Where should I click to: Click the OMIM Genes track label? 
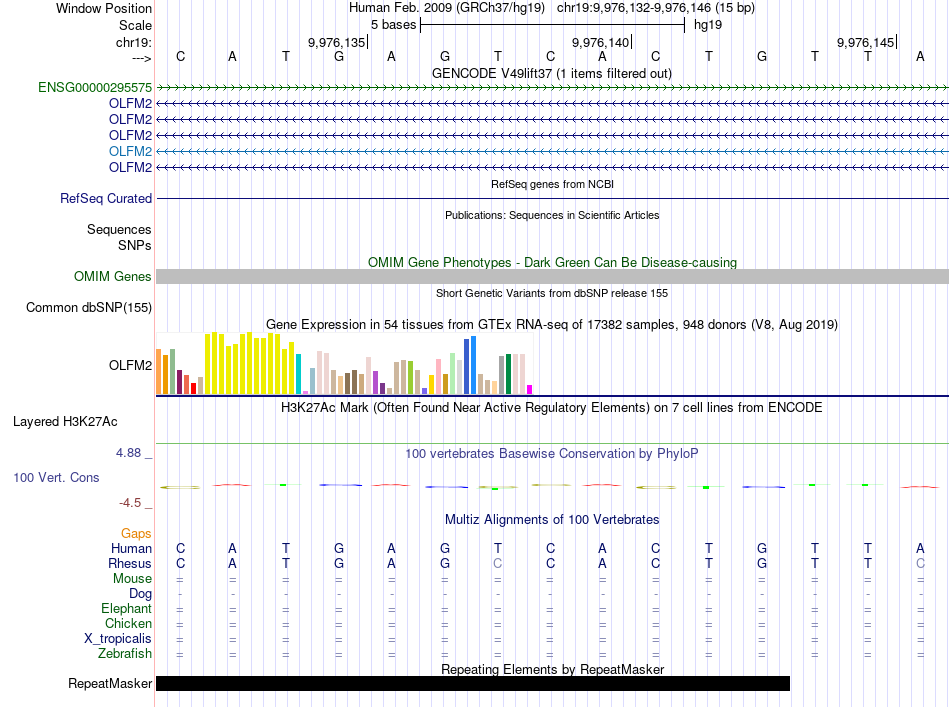[x=113, y=277]
